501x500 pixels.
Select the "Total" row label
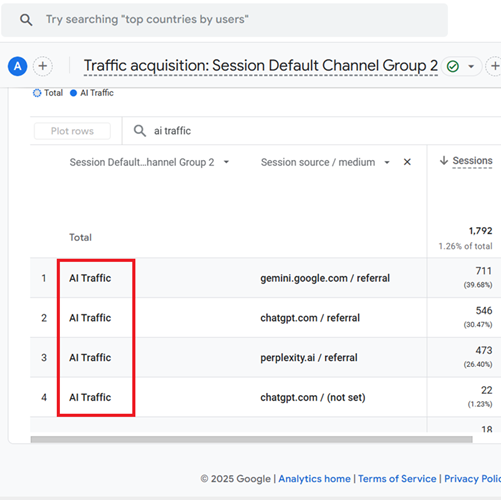pos(80,237)
